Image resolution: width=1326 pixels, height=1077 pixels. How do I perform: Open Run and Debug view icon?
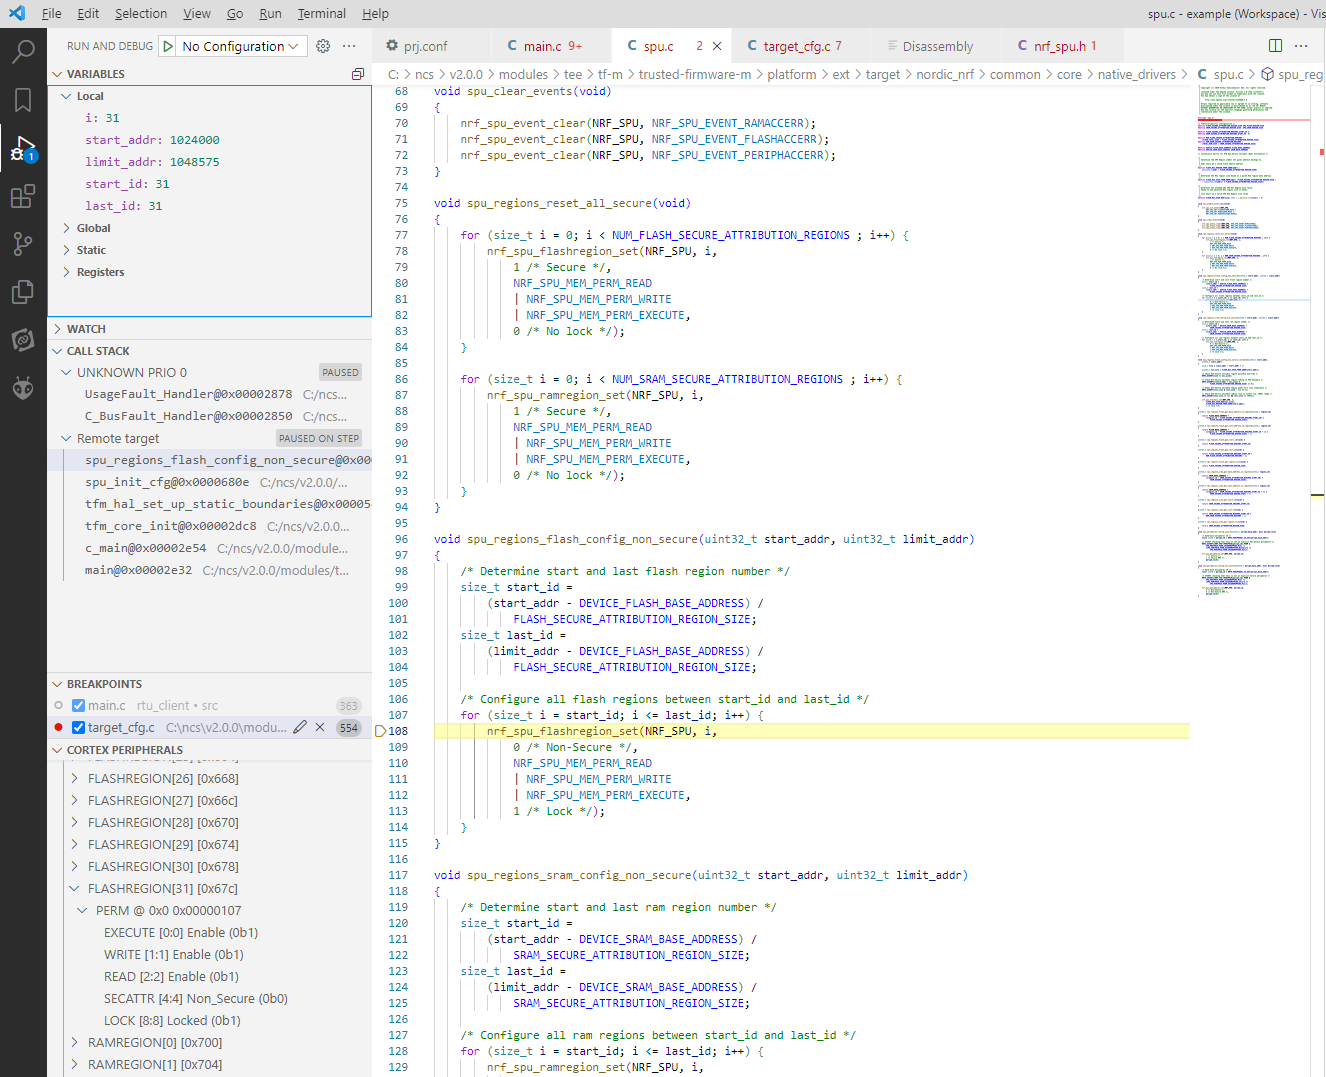23,149
